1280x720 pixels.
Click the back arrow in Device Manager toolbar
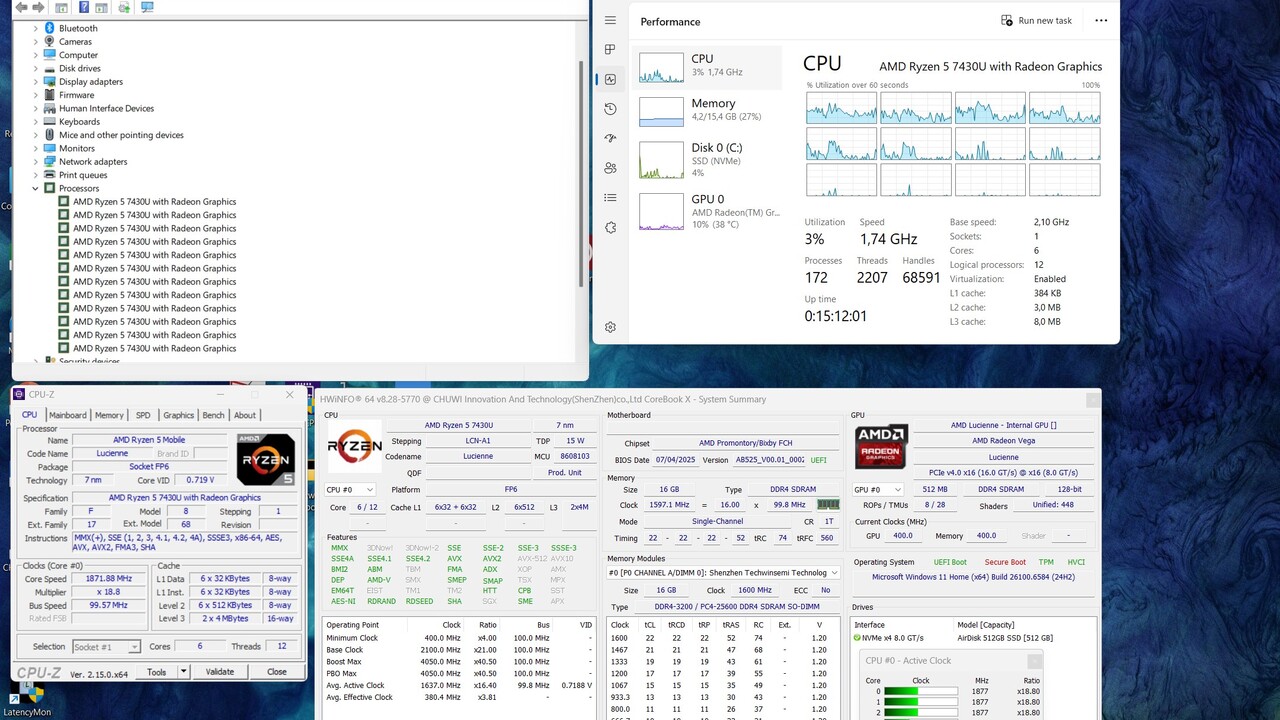(22, 7)
